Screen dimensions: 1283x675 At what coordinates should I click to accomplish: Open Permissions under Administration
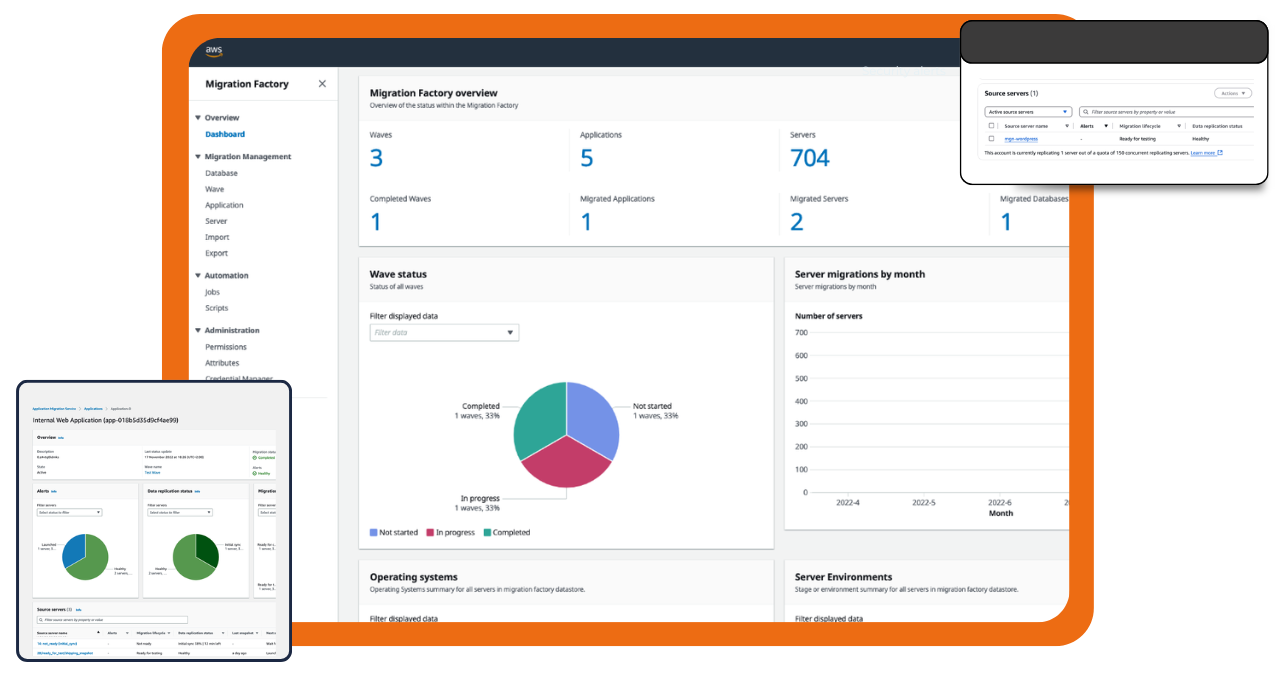pyautogui.click(x=226, y=347)
